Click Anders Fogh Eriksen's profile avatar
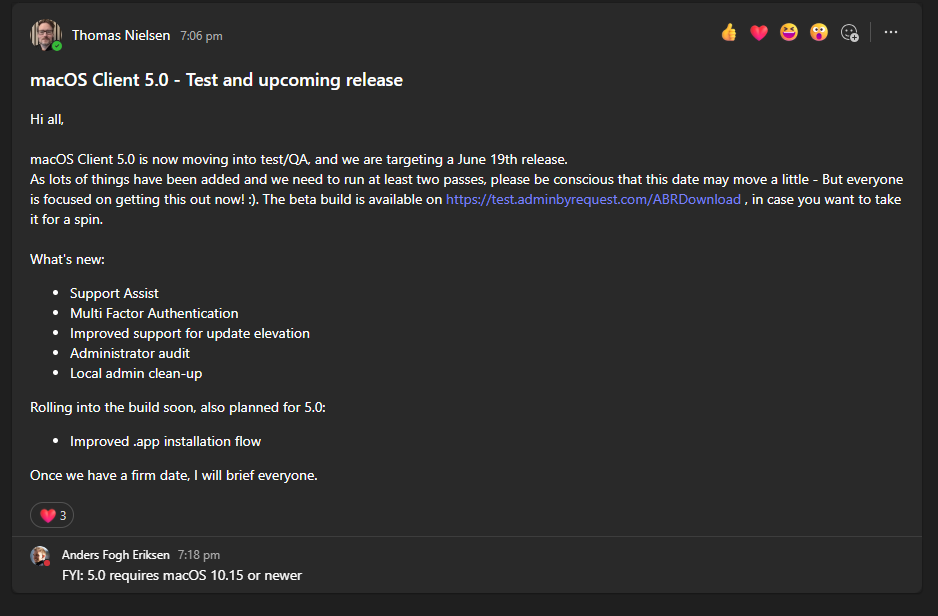 [x=40, y=556]
